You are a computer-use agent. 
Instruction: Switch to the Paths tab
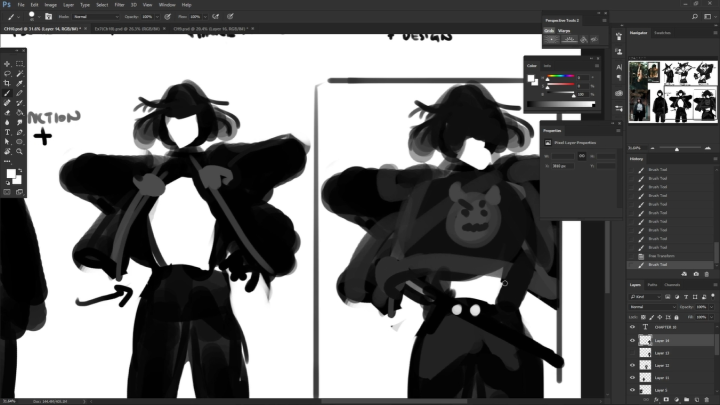(652, 285)
